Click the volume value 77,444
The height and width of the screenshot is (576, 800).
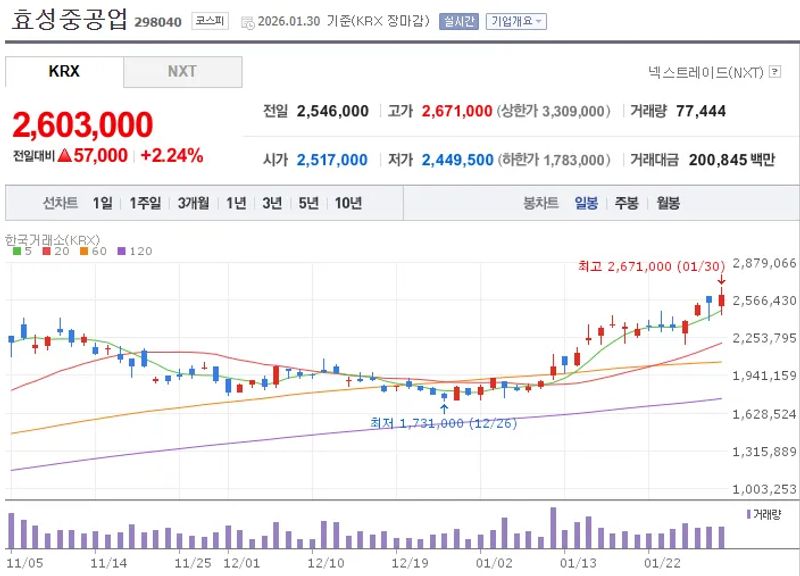tap(701, 111)
